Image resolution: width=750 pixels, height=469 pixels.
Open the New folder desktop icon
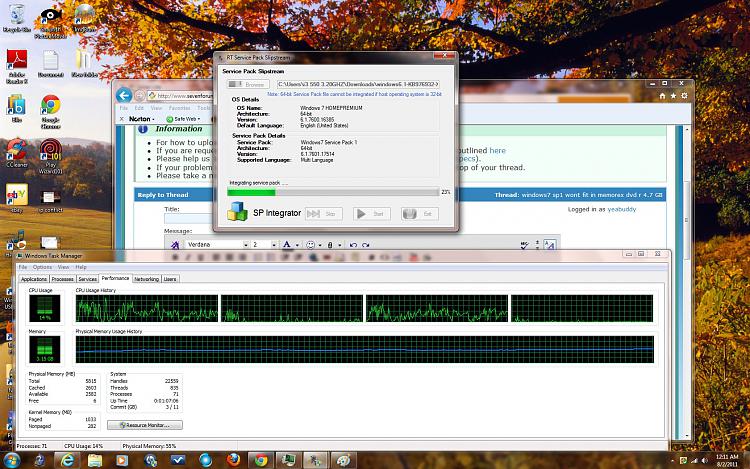point(84,63)
